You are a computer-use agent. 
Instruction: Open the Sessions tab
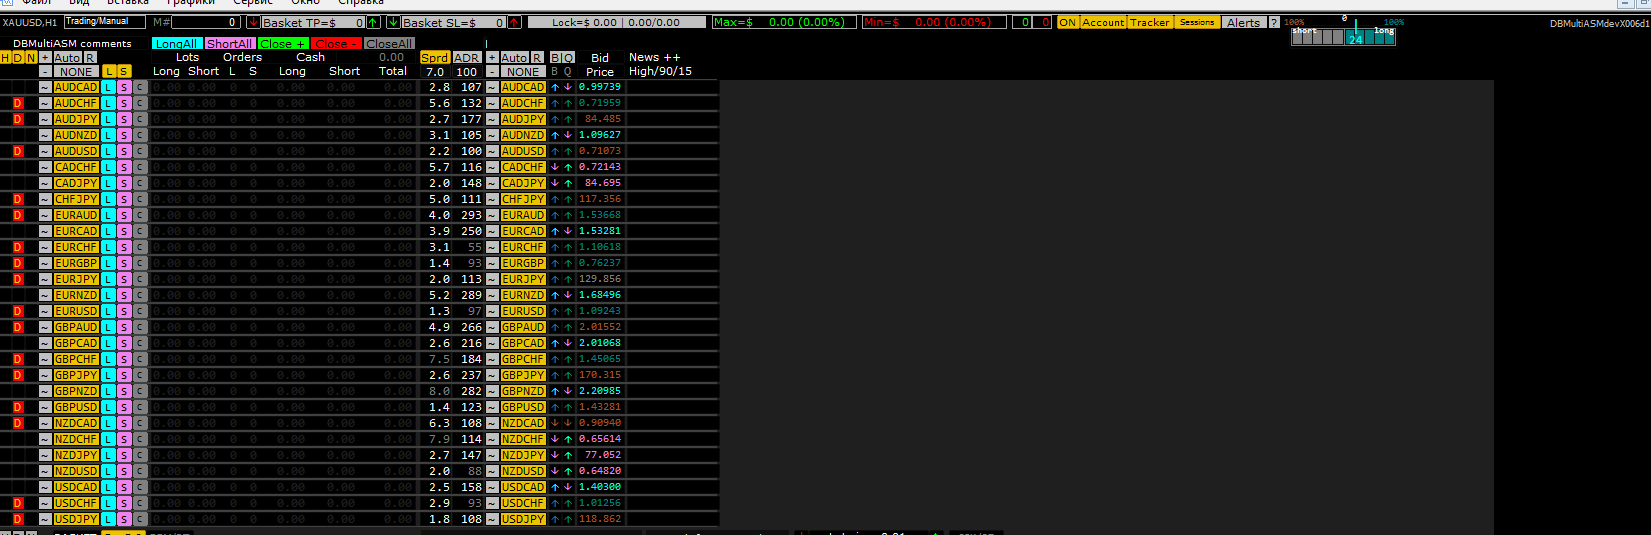coord(1197,22)
